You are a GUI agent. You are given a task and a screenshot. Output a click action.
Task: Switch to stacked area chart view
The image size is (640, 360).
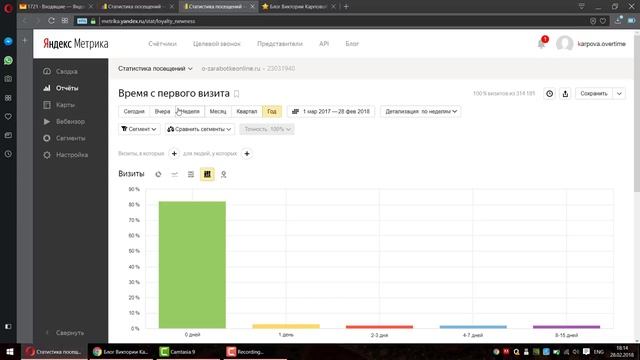[191, 174]
